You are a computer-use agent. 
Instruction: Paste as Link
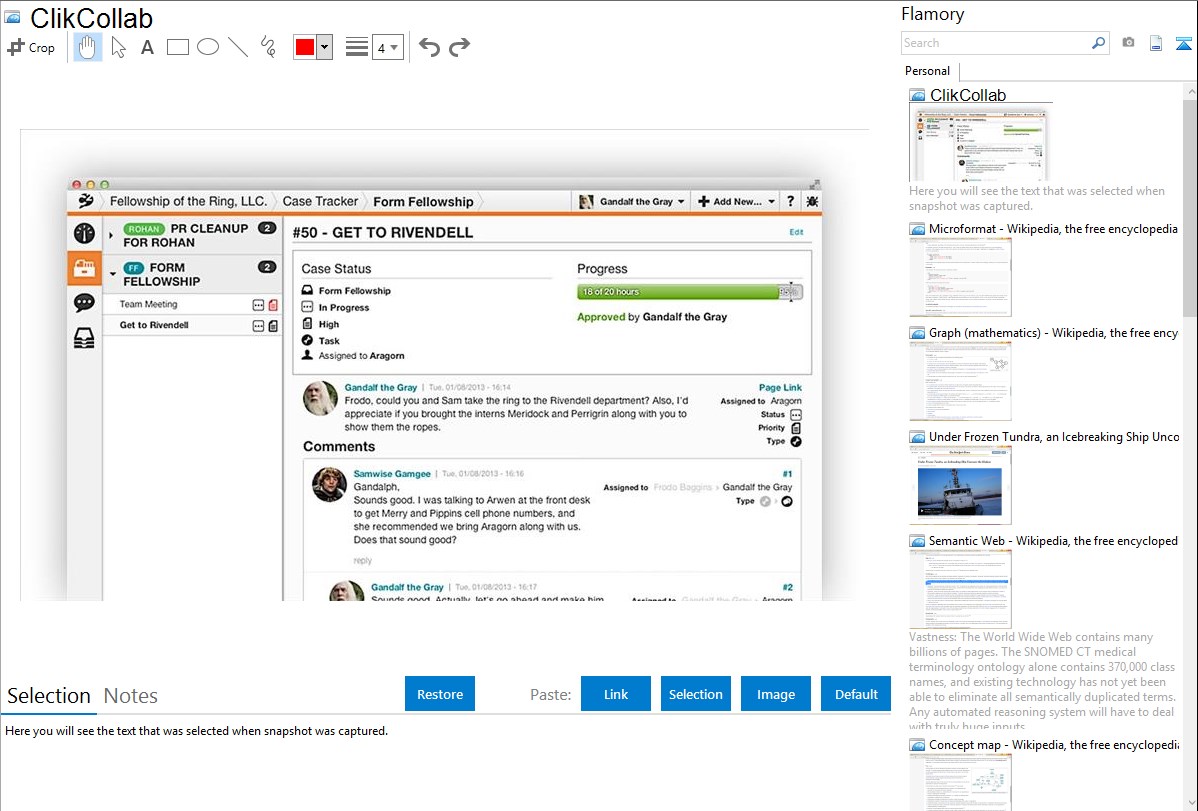[x=616, y=694]
